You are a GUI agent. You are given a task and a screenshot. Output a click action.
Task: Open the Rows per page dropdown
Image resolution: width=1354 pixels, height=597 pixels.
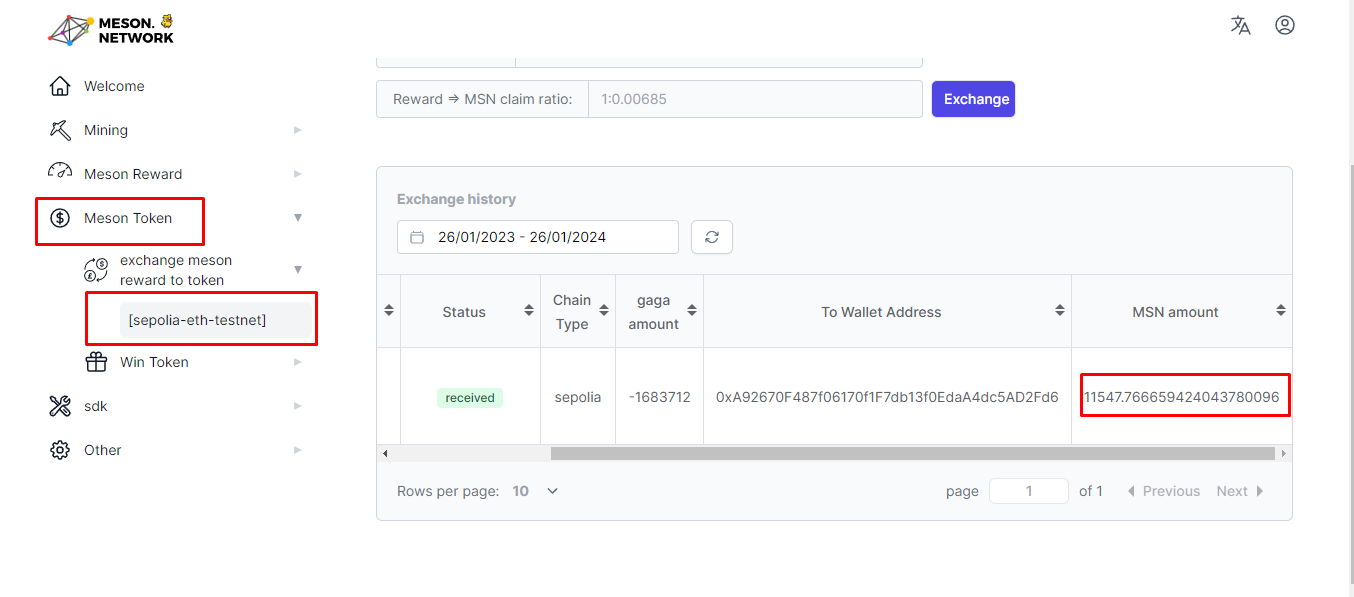tap(535, 491)
